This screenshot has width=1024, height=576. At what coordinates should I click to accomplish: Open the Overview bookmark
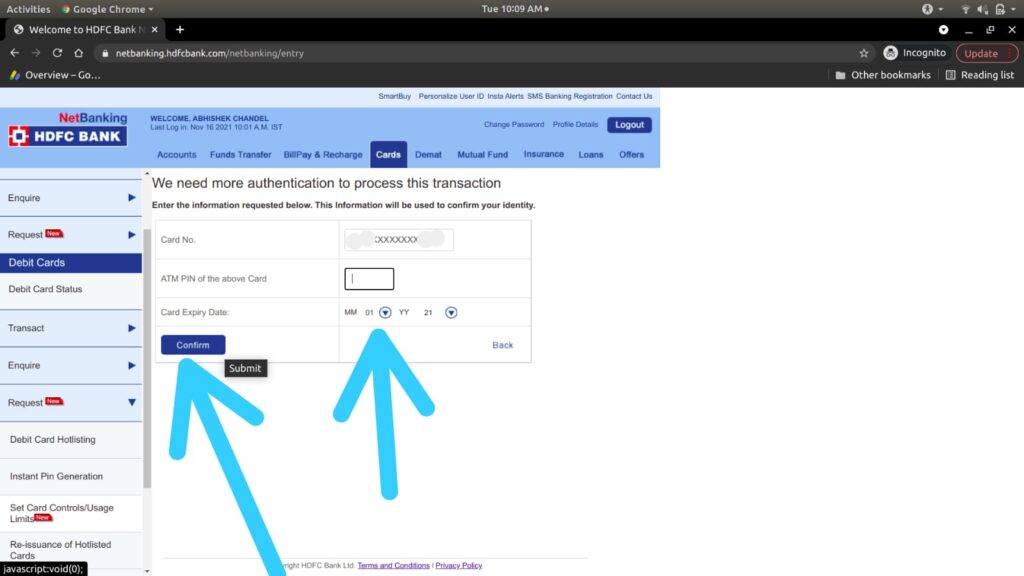[55, 75]
